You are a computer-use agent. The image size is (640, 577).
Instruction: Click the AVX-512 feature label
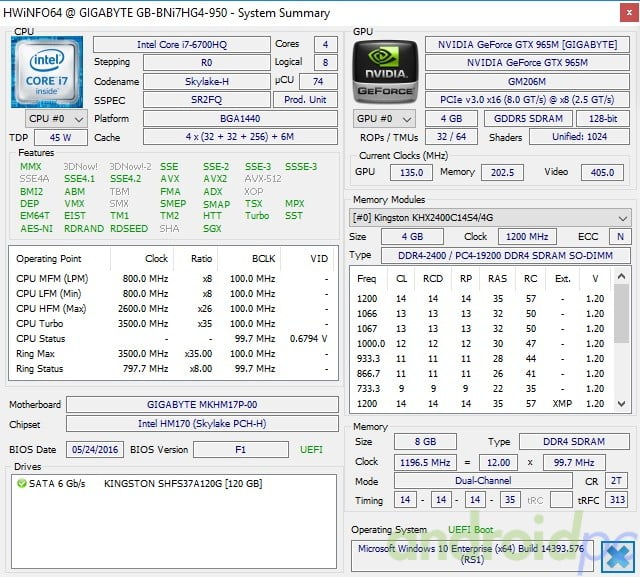tap(263, 179)
